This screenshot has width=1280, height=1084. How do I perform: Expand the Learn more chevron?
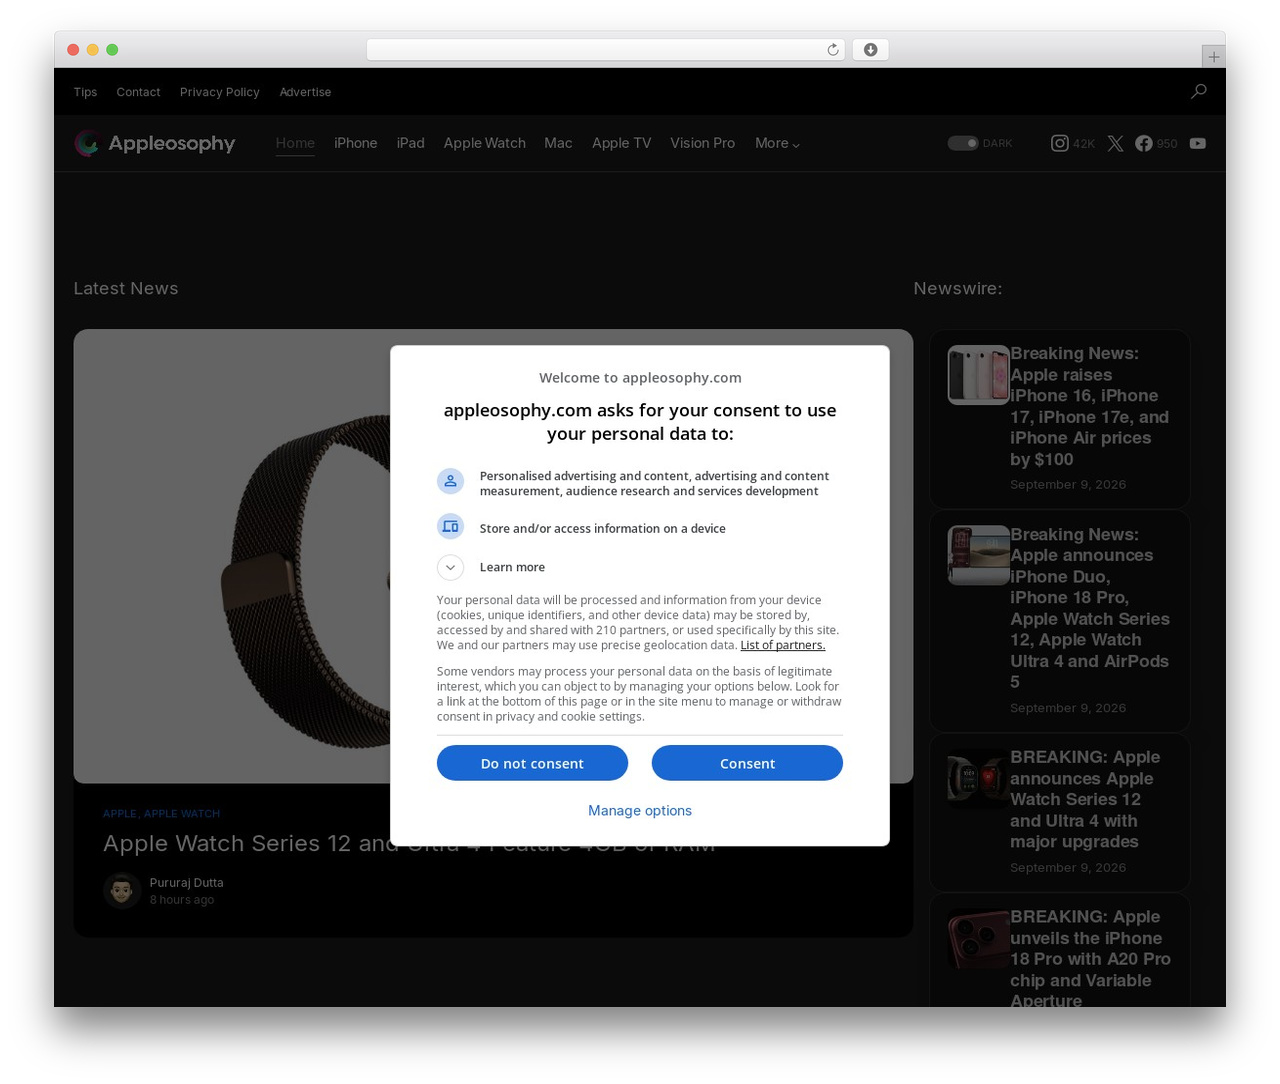click(450, 567)
